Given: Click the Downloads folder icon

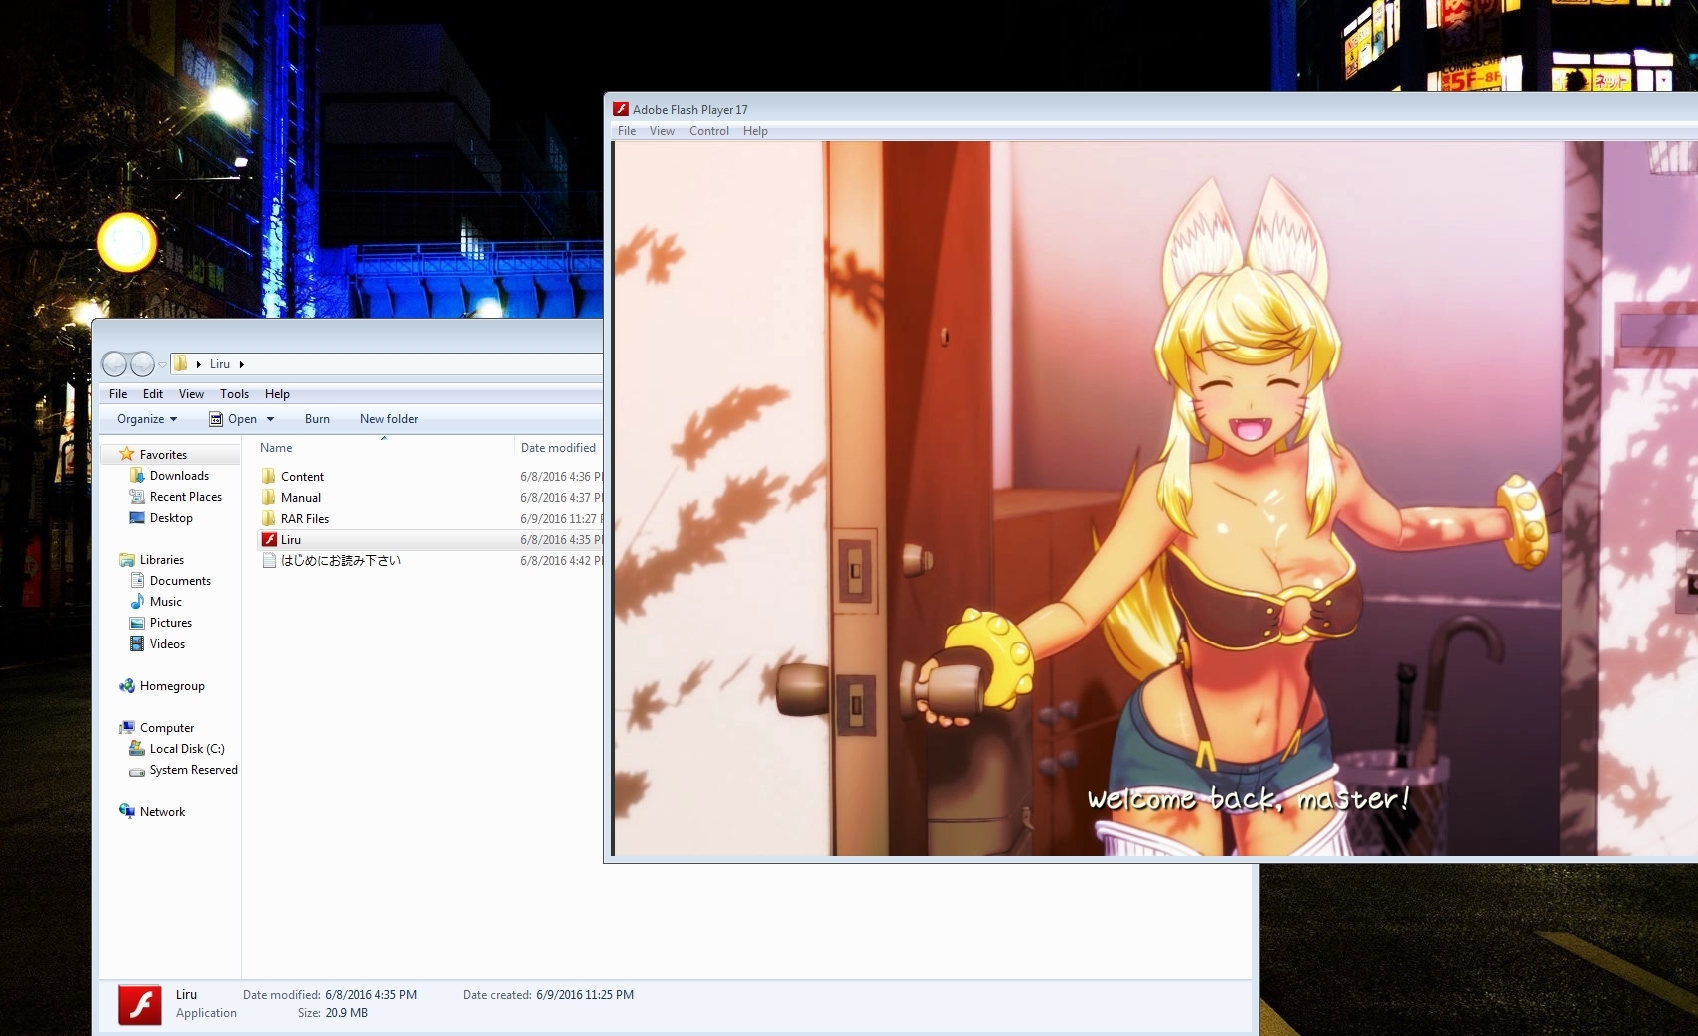Looking at the screenshot, I should point(137,476).
